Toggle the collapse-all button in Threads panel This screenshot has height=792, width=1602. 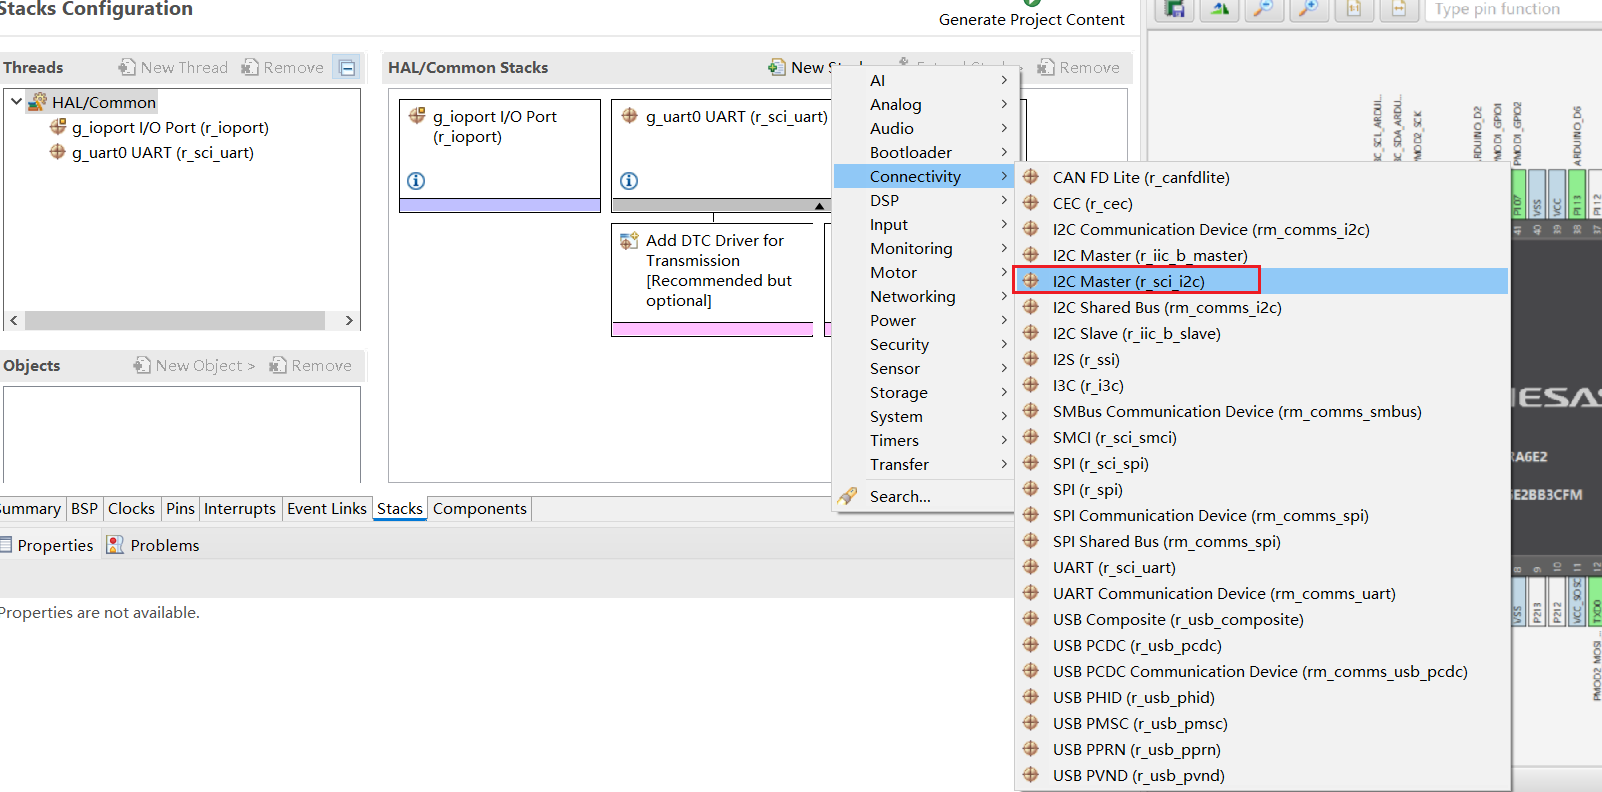coord(347,68)
